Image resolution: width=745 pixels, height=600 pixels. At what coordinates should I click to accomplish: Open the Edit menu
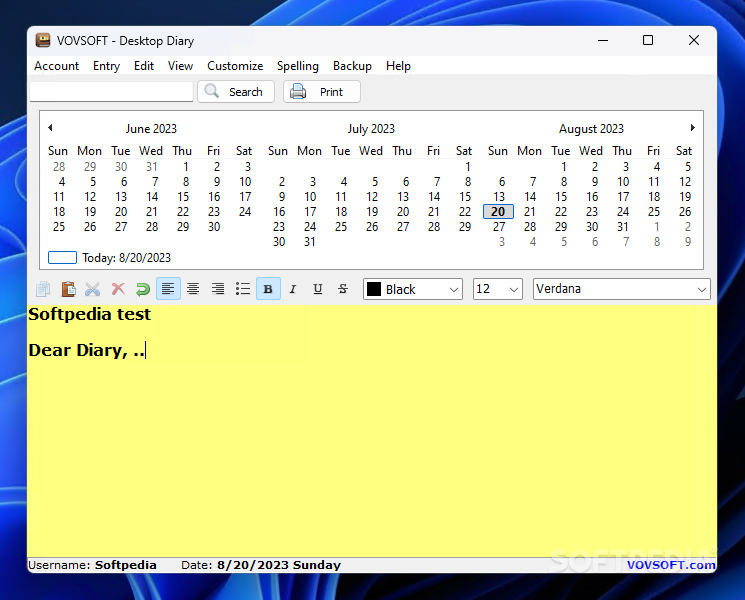point(144,66)
